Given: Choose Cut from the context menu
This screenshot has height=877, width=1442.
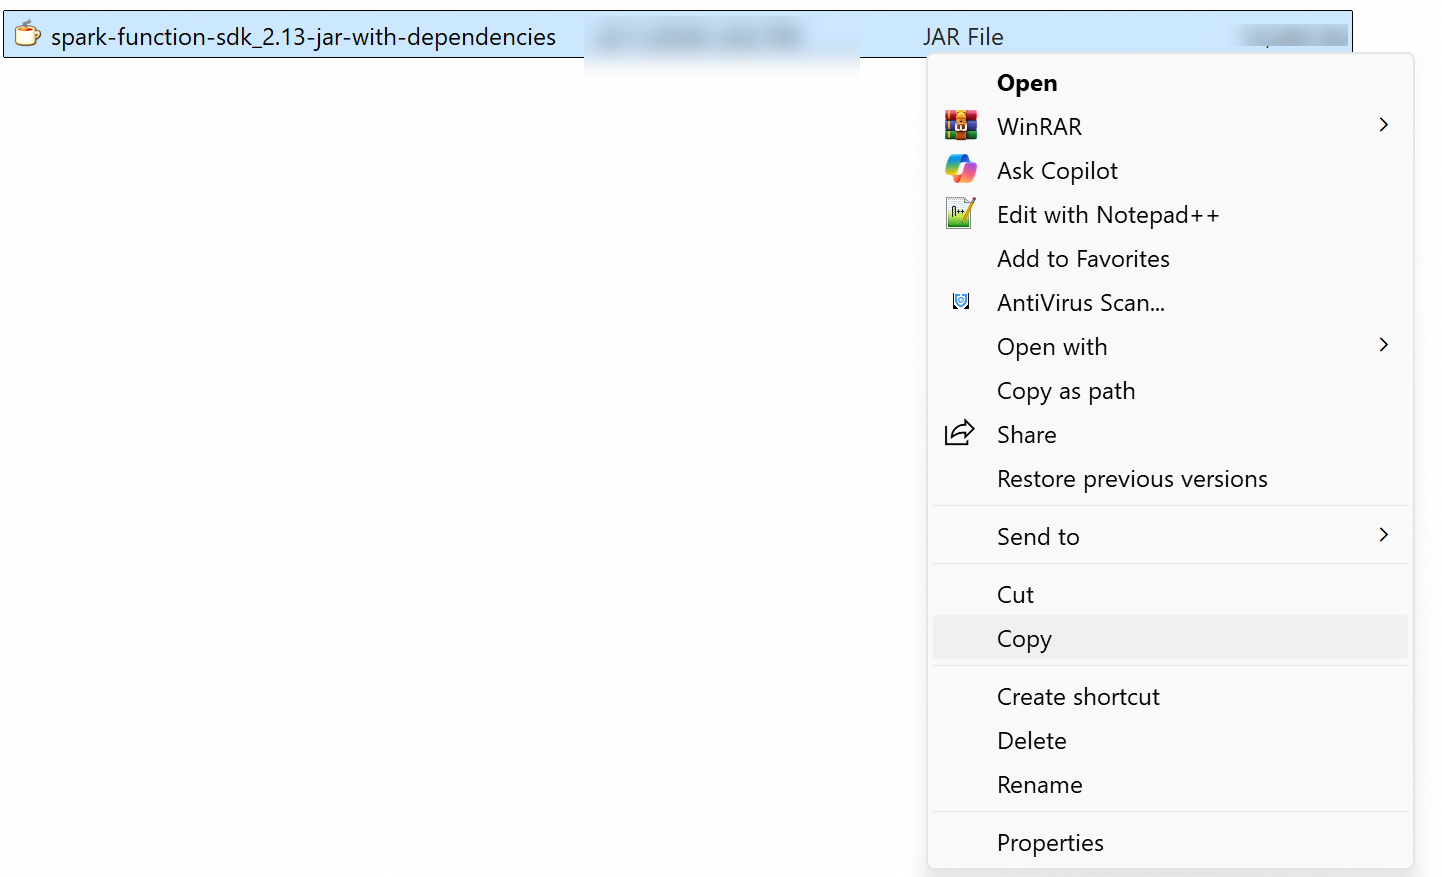Looking at the screenshot, I should click(x=1170, y=595).
